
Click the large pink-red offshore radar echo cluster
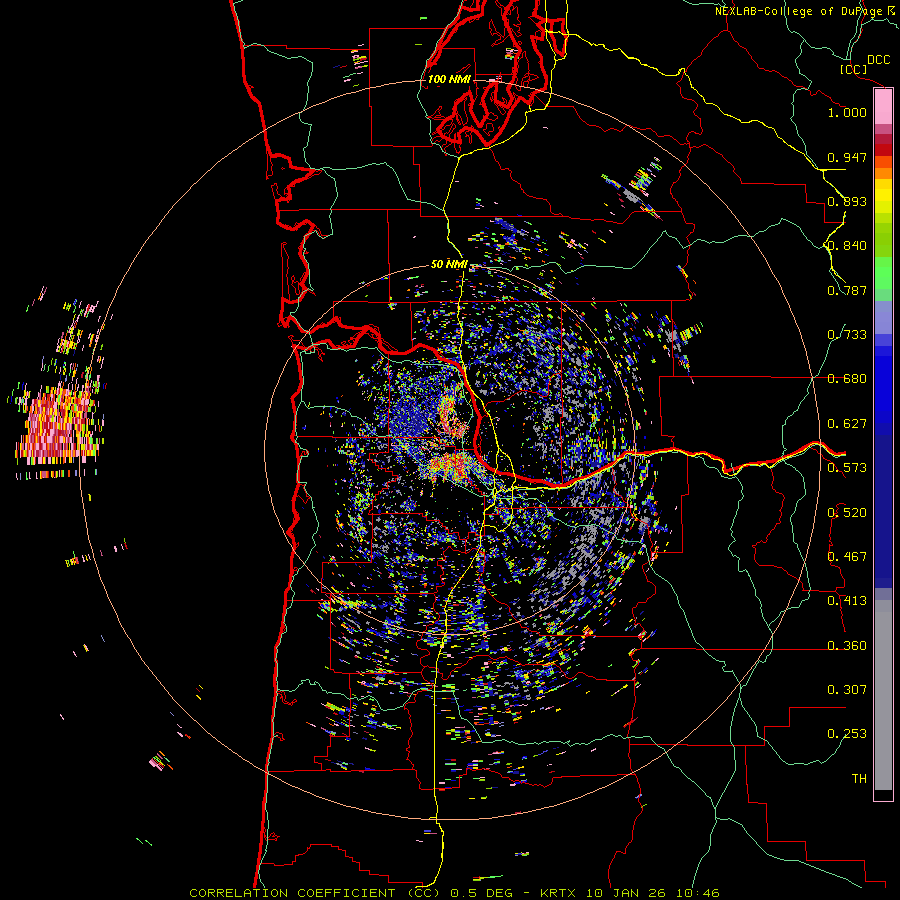tap(60, 425)
